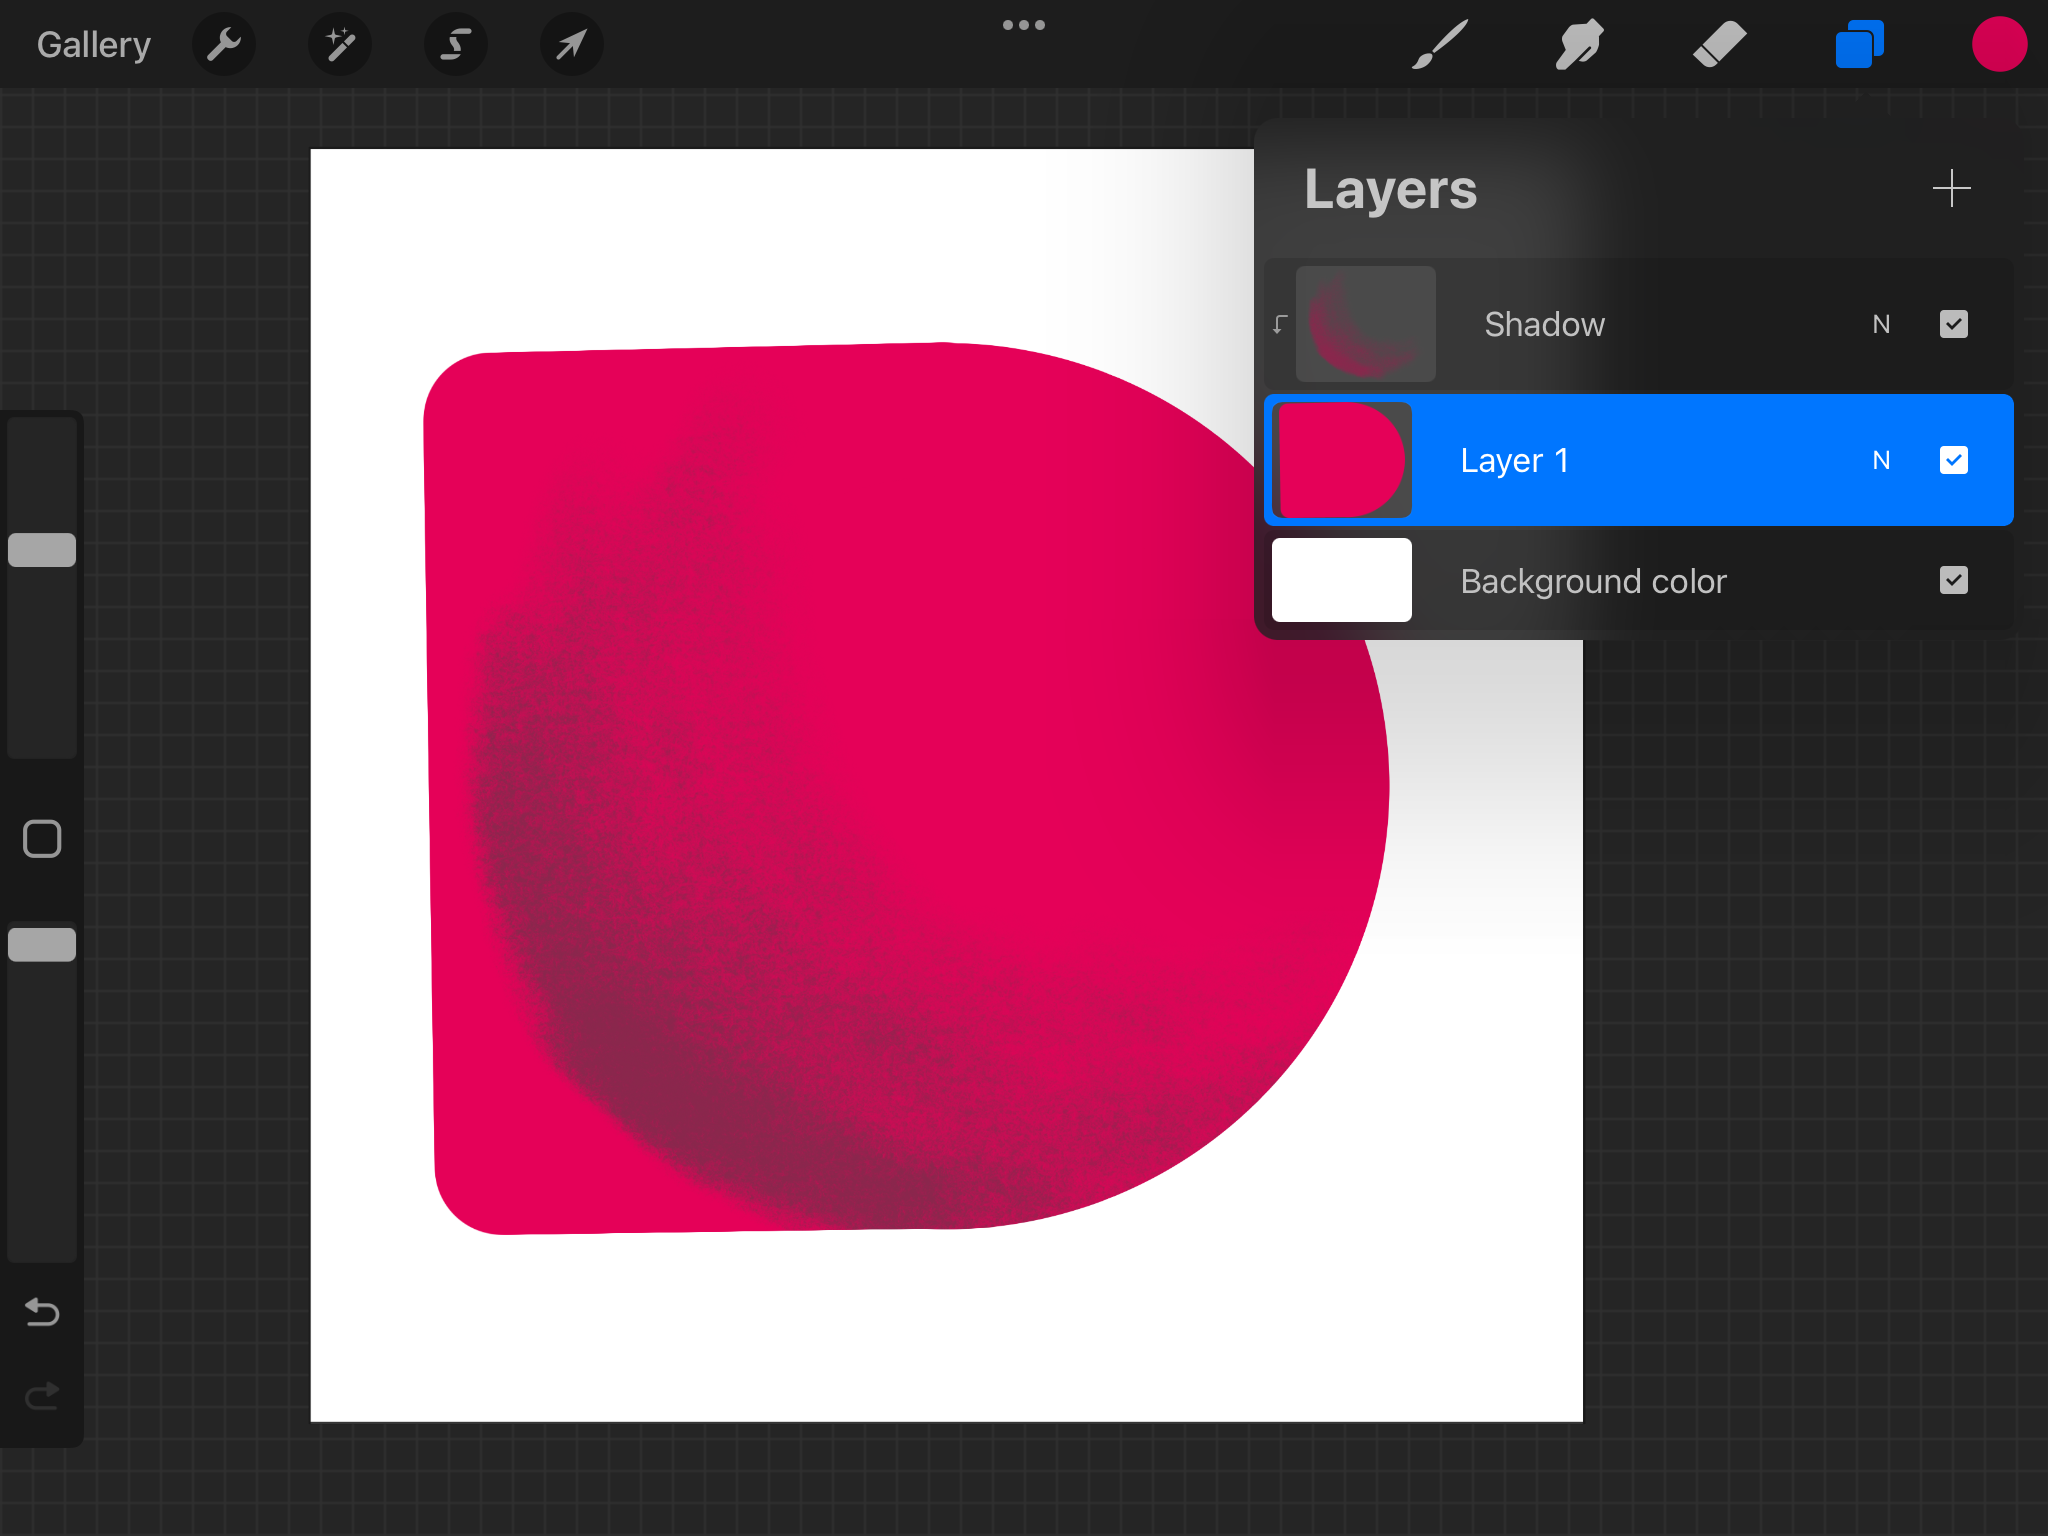2048x1536 pixels.
Task: Select the Transform arrow tool
Action: click(x=570, y=44)
